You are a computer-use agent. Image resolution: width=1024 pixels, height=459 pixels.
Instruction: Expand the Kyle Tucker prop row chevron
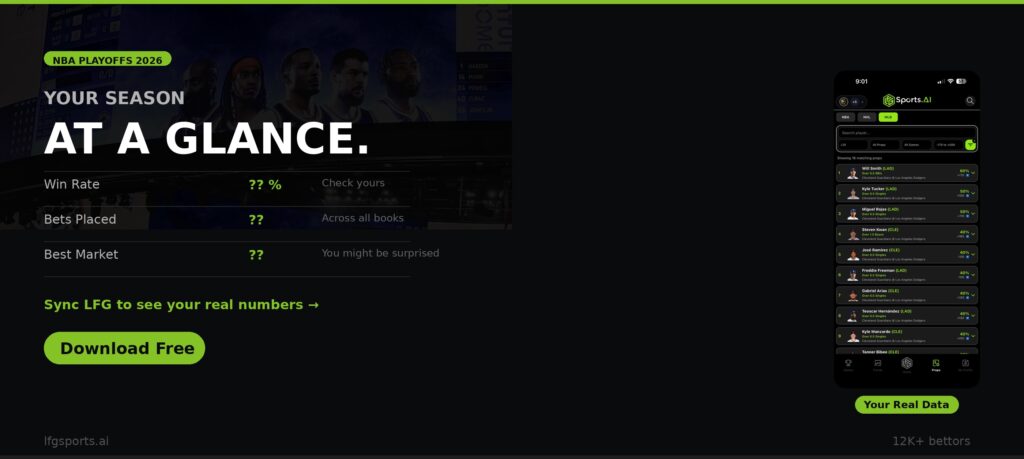pos(973,193)
